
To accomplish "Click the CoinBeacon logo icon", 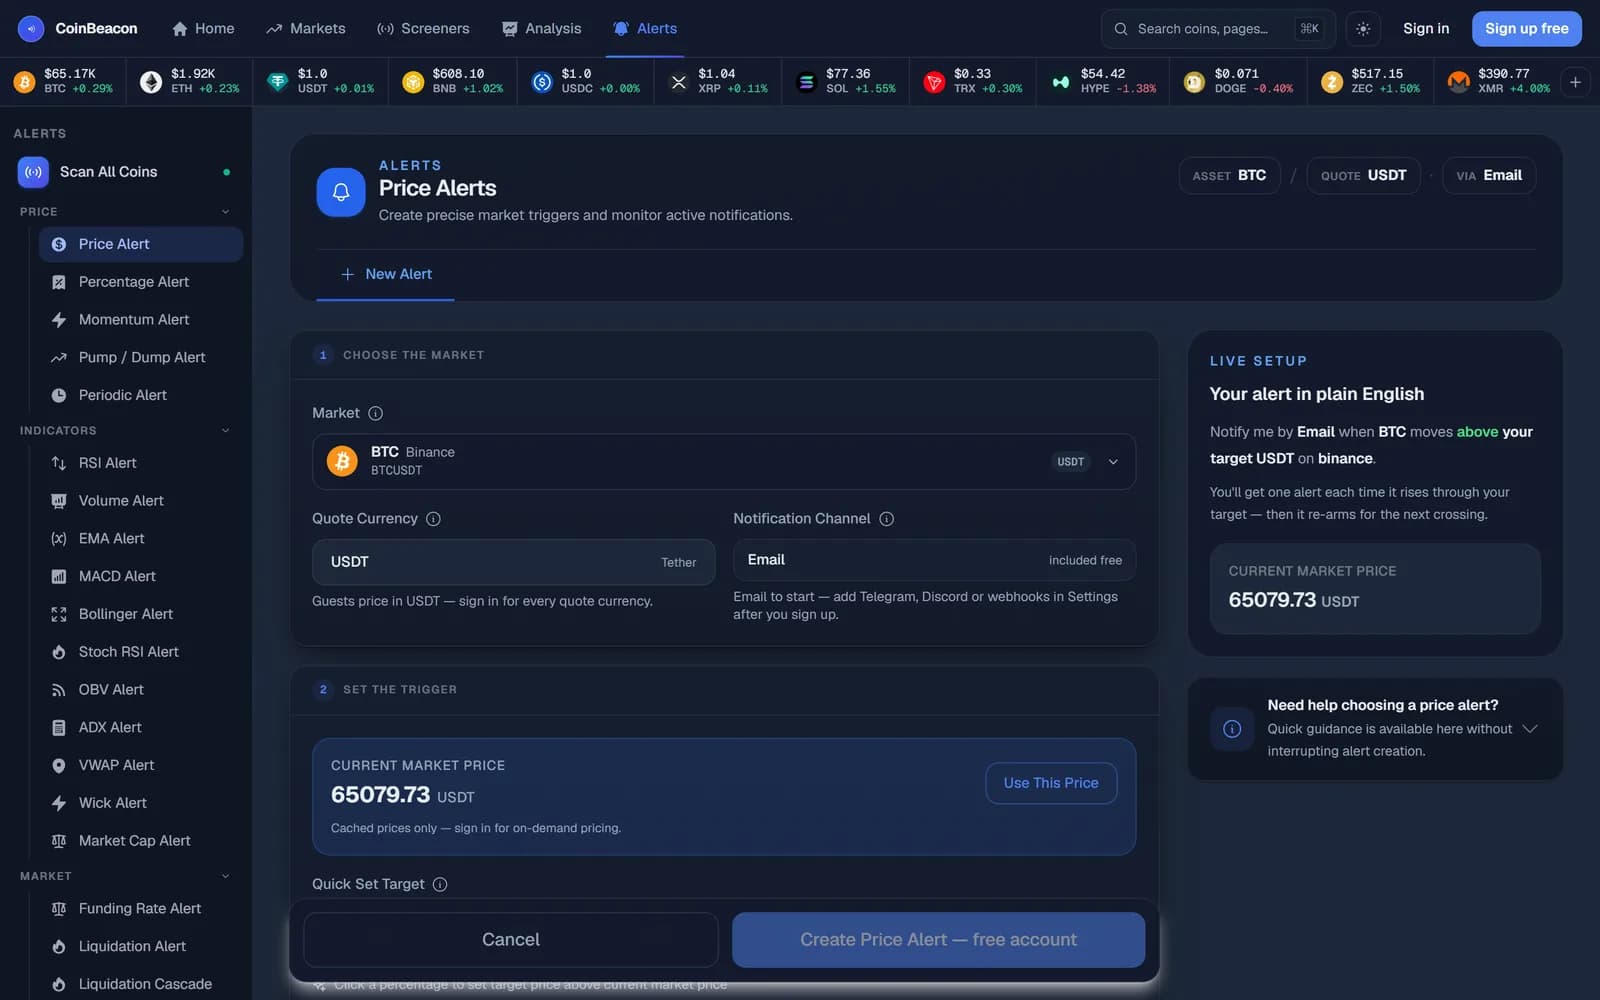I will (31, 29).
